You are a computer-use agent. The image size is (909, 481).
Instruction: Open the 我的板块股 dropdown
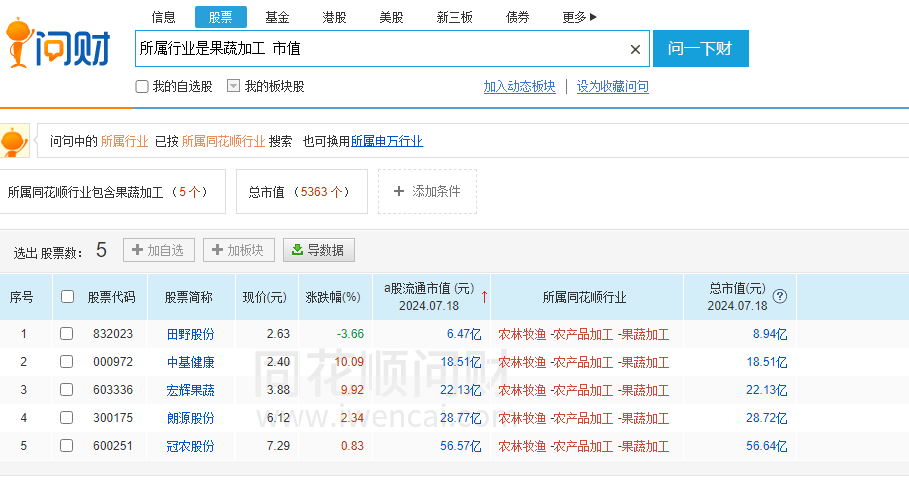[233, 86]
